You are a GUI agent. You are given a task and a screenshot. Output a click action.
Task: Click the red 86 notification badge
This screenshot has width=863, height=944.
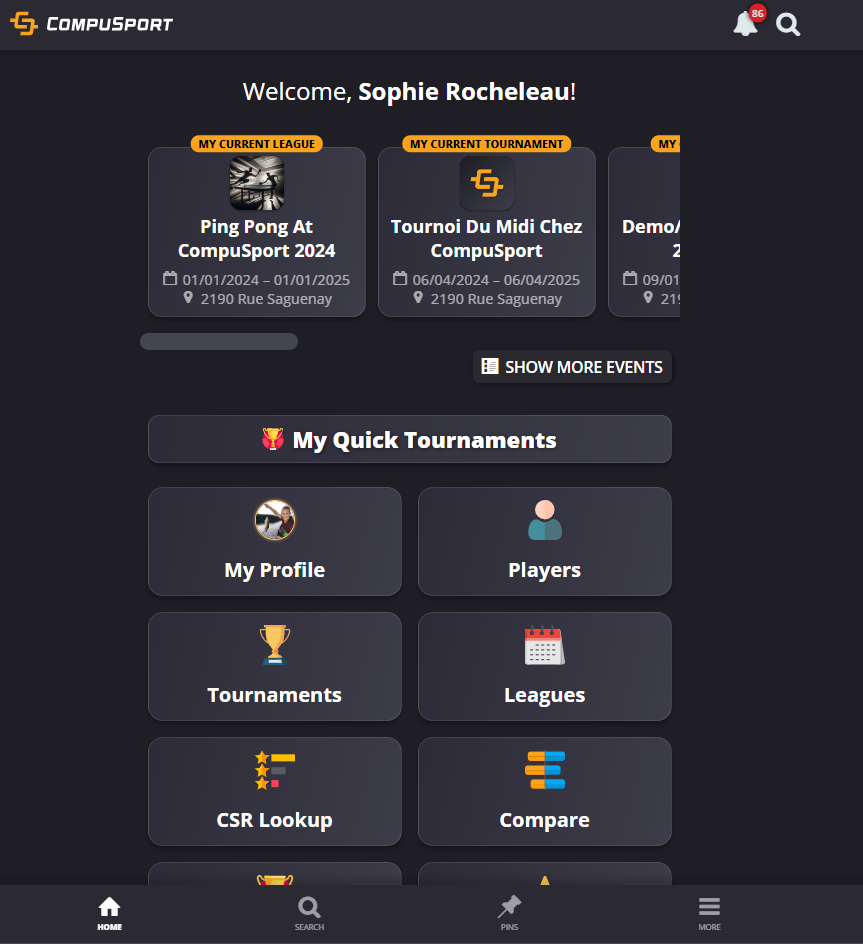pos(757,13)
